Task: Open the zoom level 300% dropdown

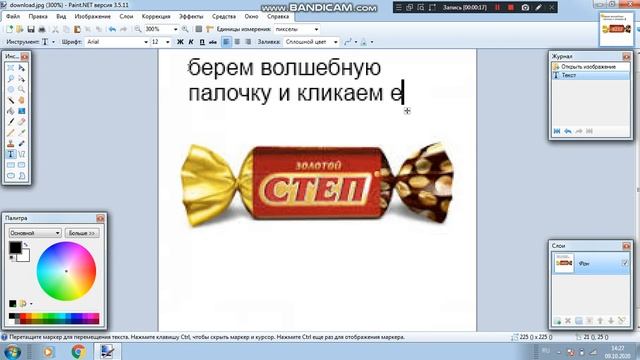Action: point(176,29)
